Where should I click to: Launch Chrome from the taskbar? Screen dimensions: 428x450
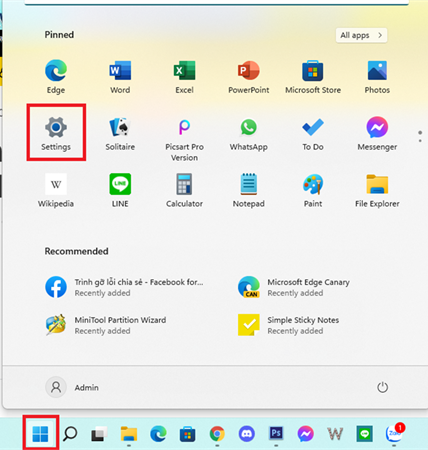tap(217, 434)
